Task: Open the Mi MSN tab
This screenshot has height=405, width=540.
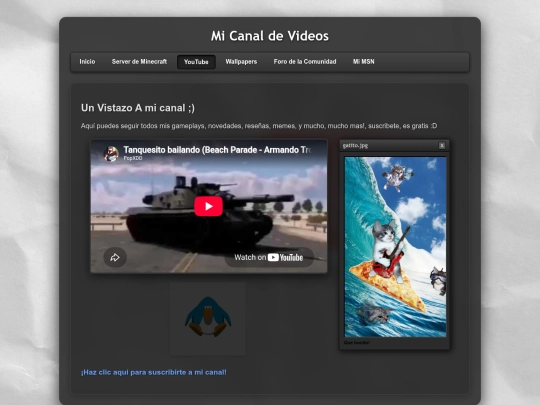Action: pyautogui.click(x=363, y=62)
